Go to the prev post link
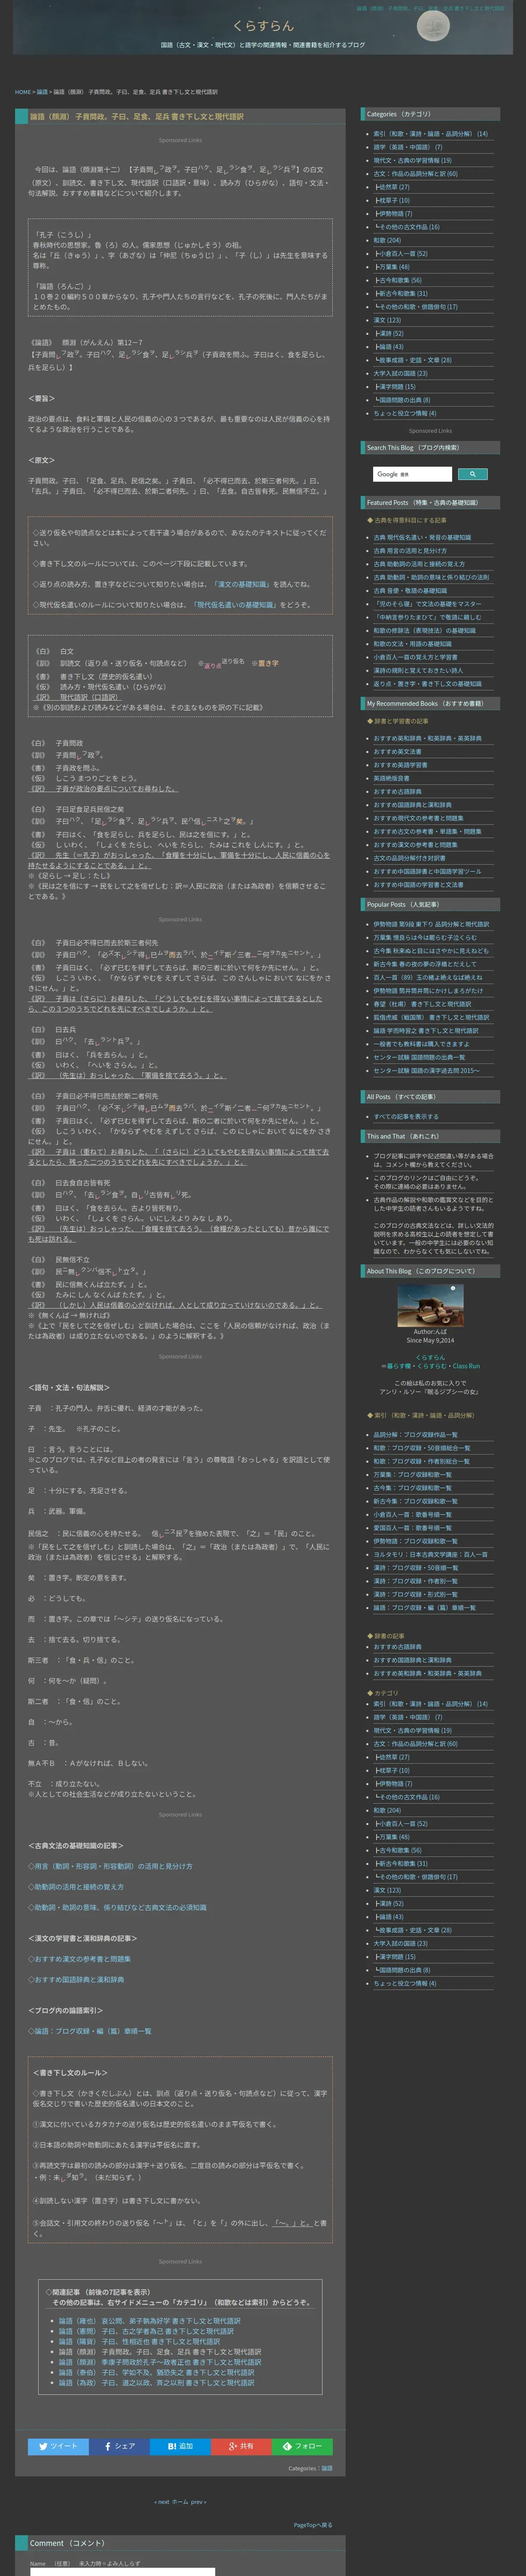Viewport: 526px width, 2576px height. 198,2502
